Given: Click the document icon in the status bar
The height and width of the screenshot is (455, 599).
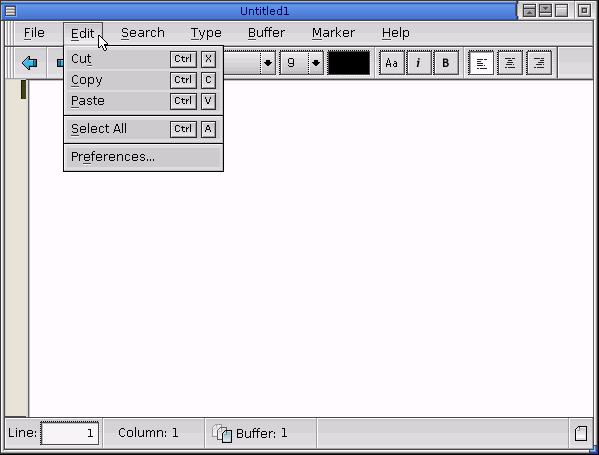Looking at the screenshot, I should tap(581, 433).
